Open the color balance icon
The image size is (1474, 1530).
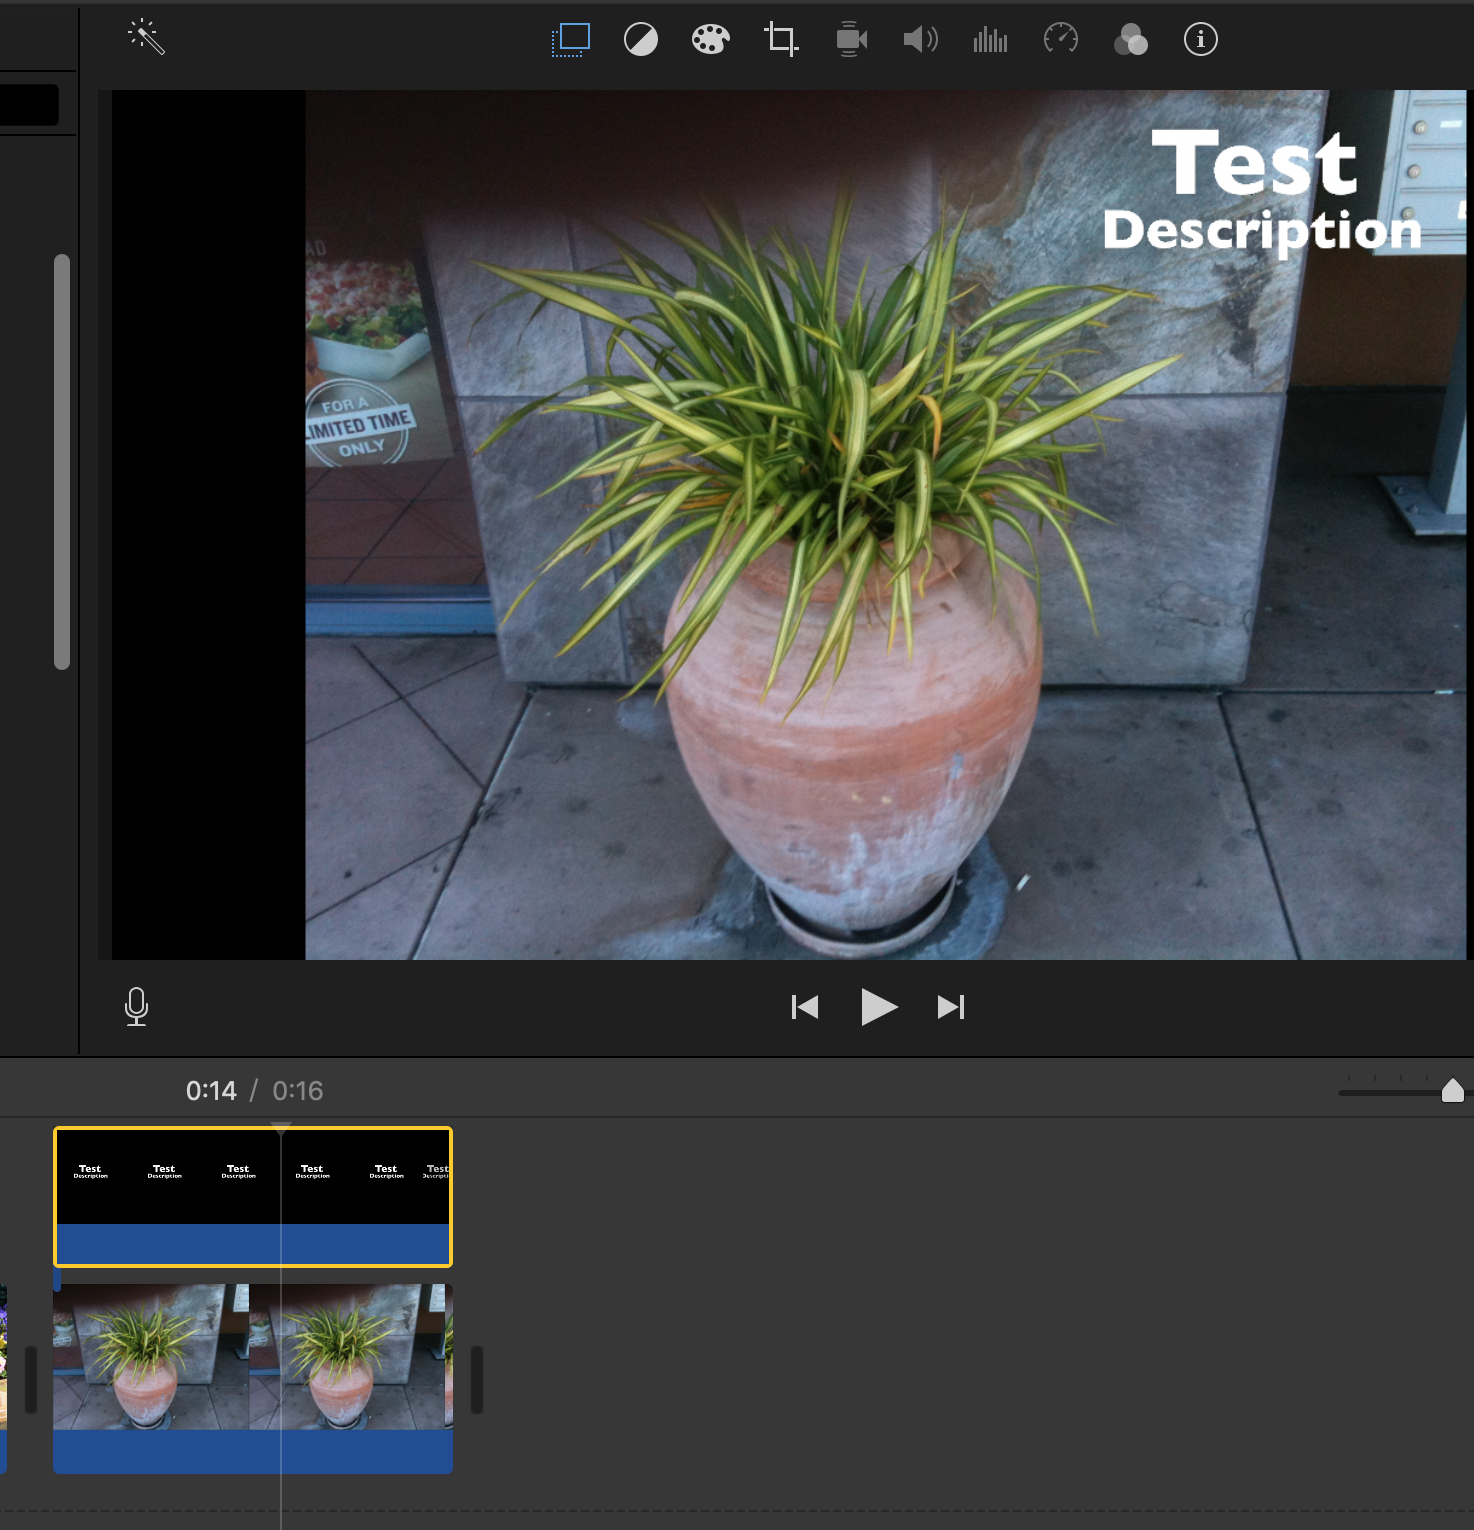(641, 40)
